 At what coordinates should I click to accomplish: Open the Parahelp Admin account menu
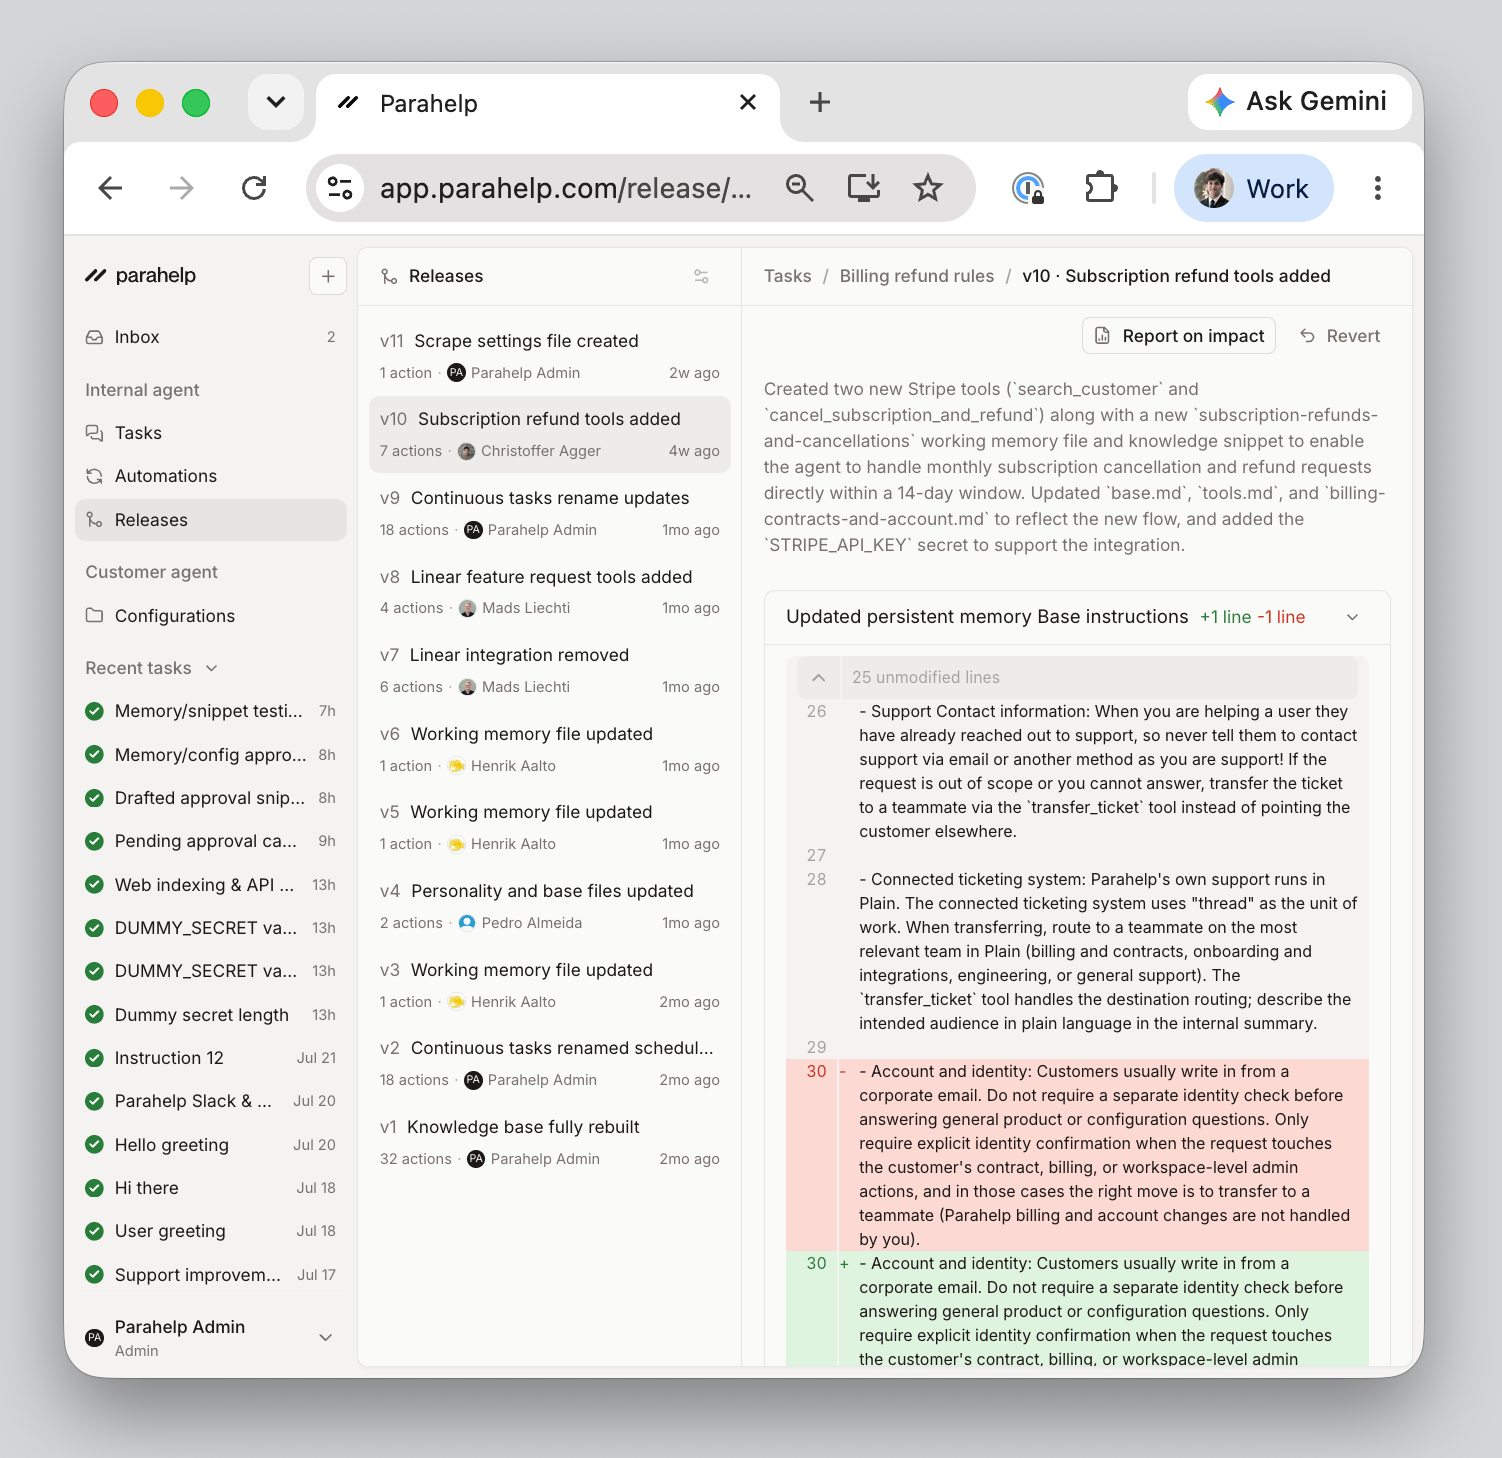pos(211,1337)
